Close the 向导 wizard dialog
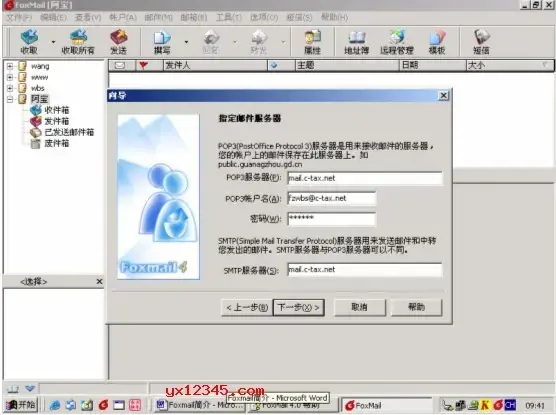 coord(443,96)
